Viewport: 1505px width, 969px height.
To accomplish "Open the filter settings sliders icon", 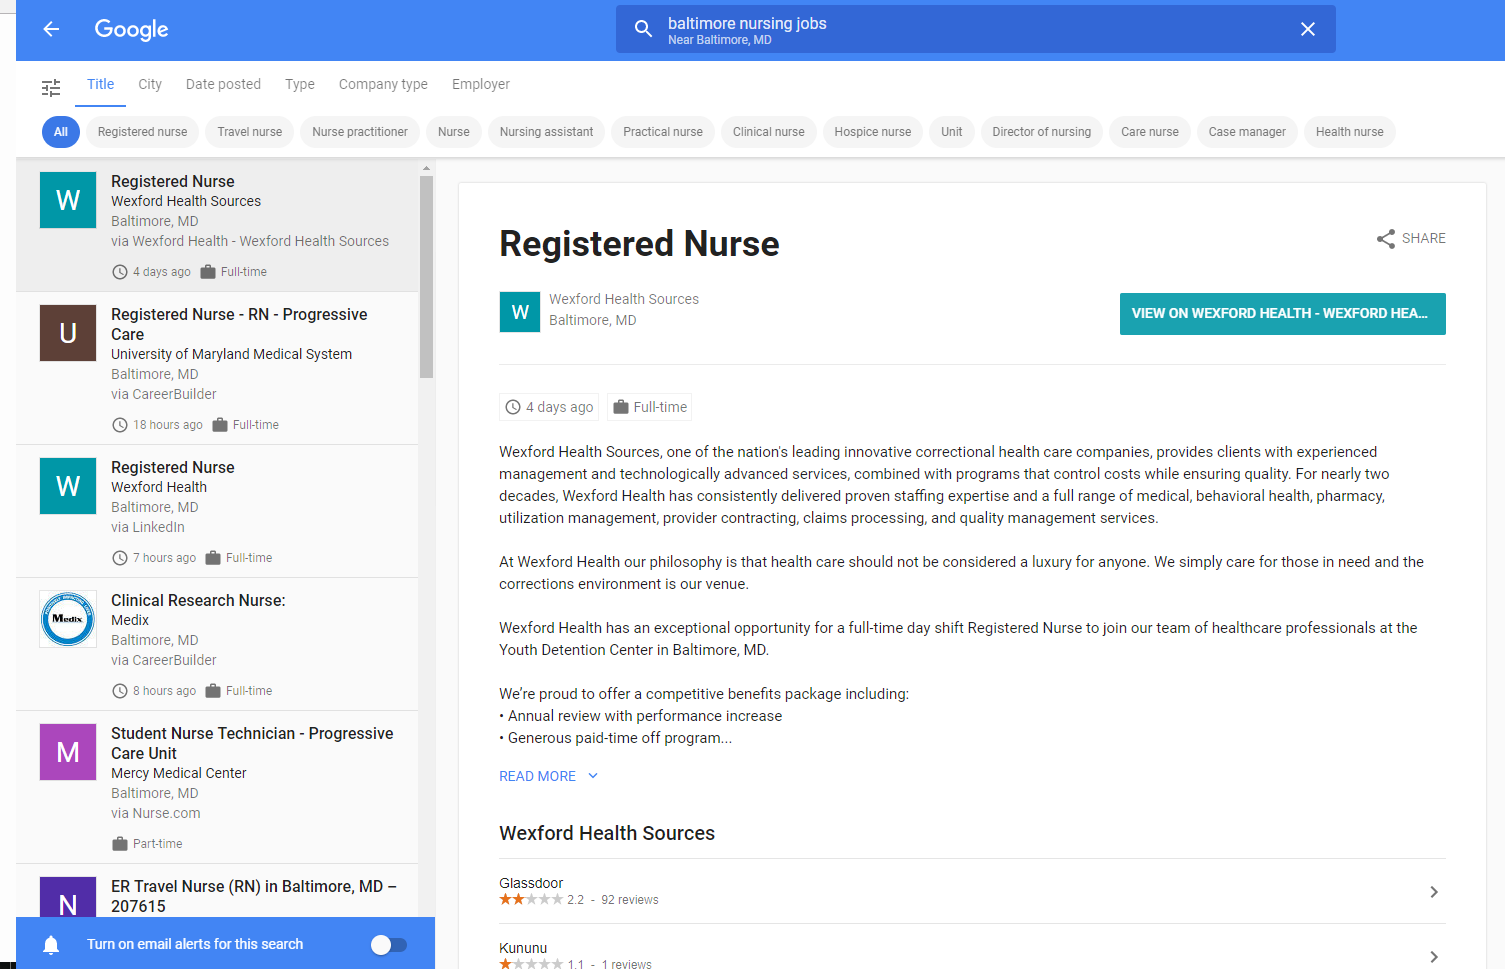I will (51, 88).
